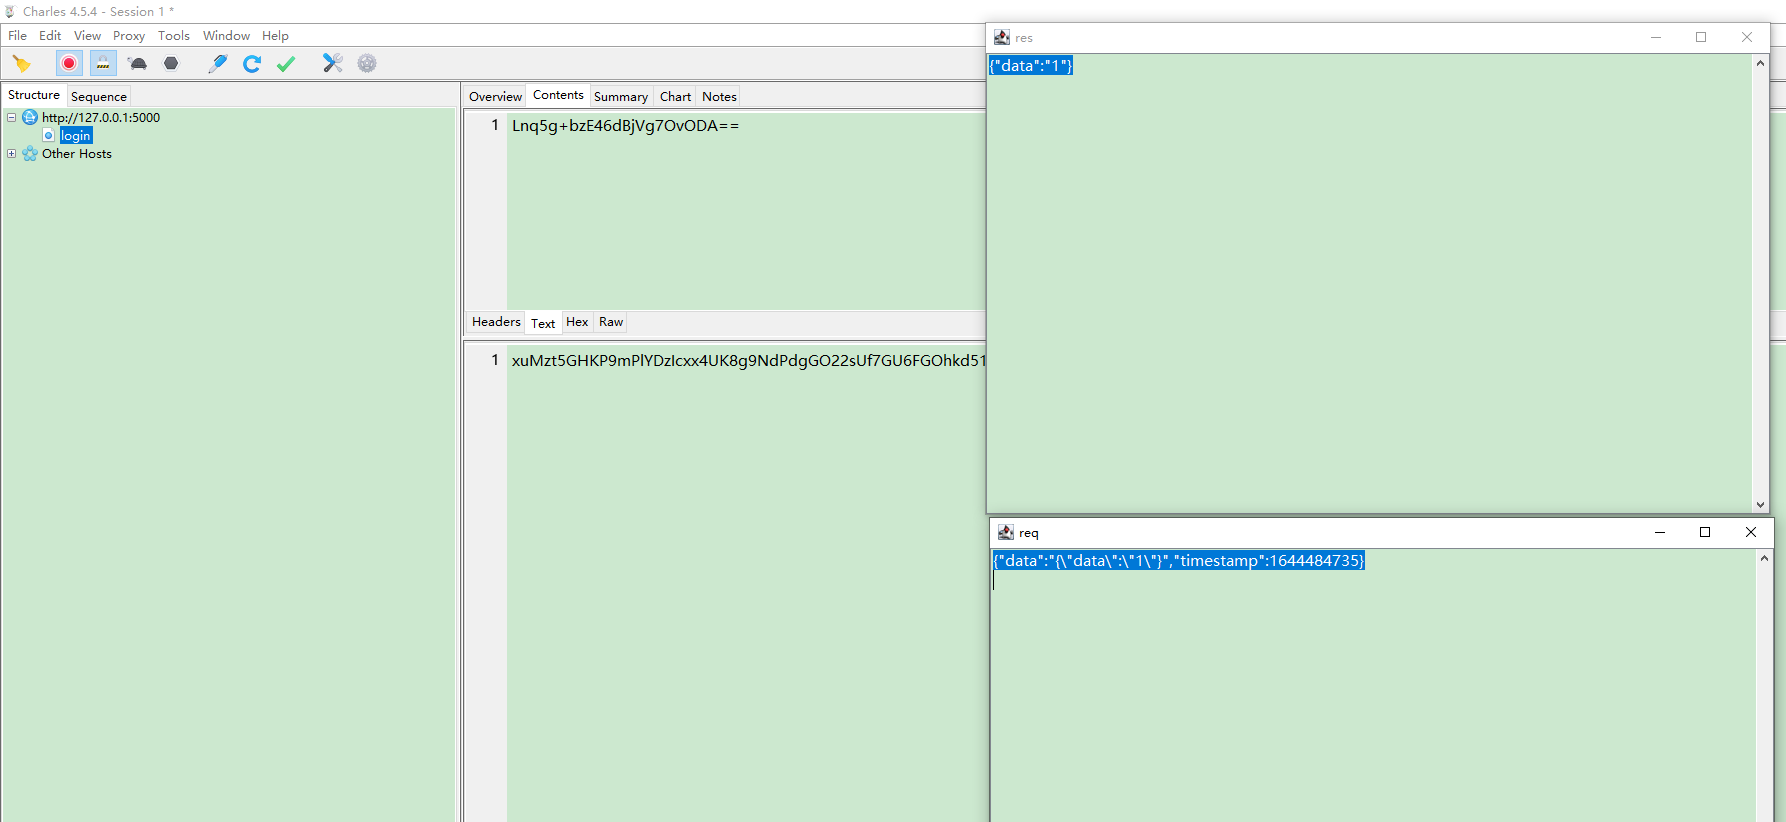Click the breakpoints hexagon icon
The height and width of the screenshot is (822, 1786).
pos(171,64)
